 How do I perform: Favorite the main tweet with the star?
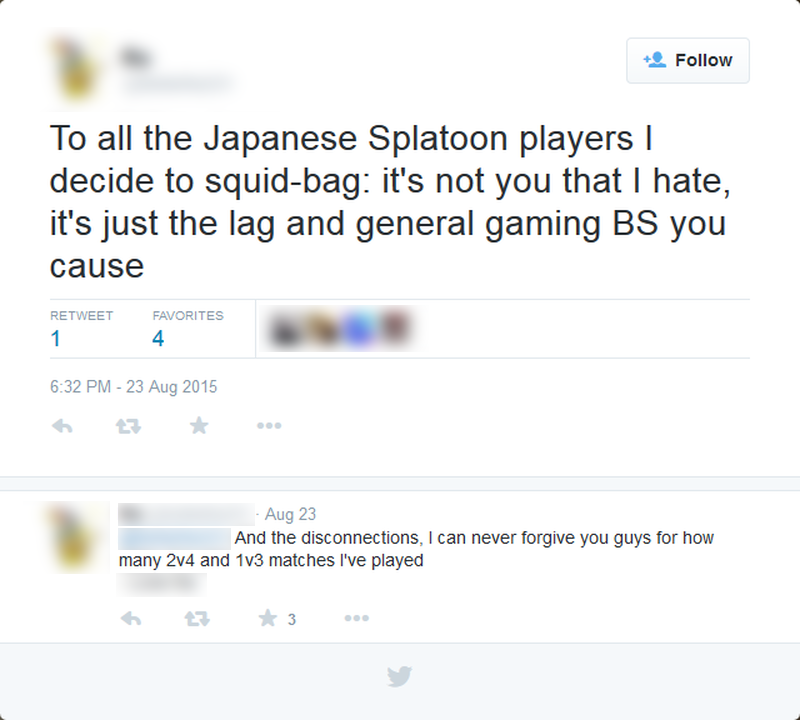(x=199, y=425)
